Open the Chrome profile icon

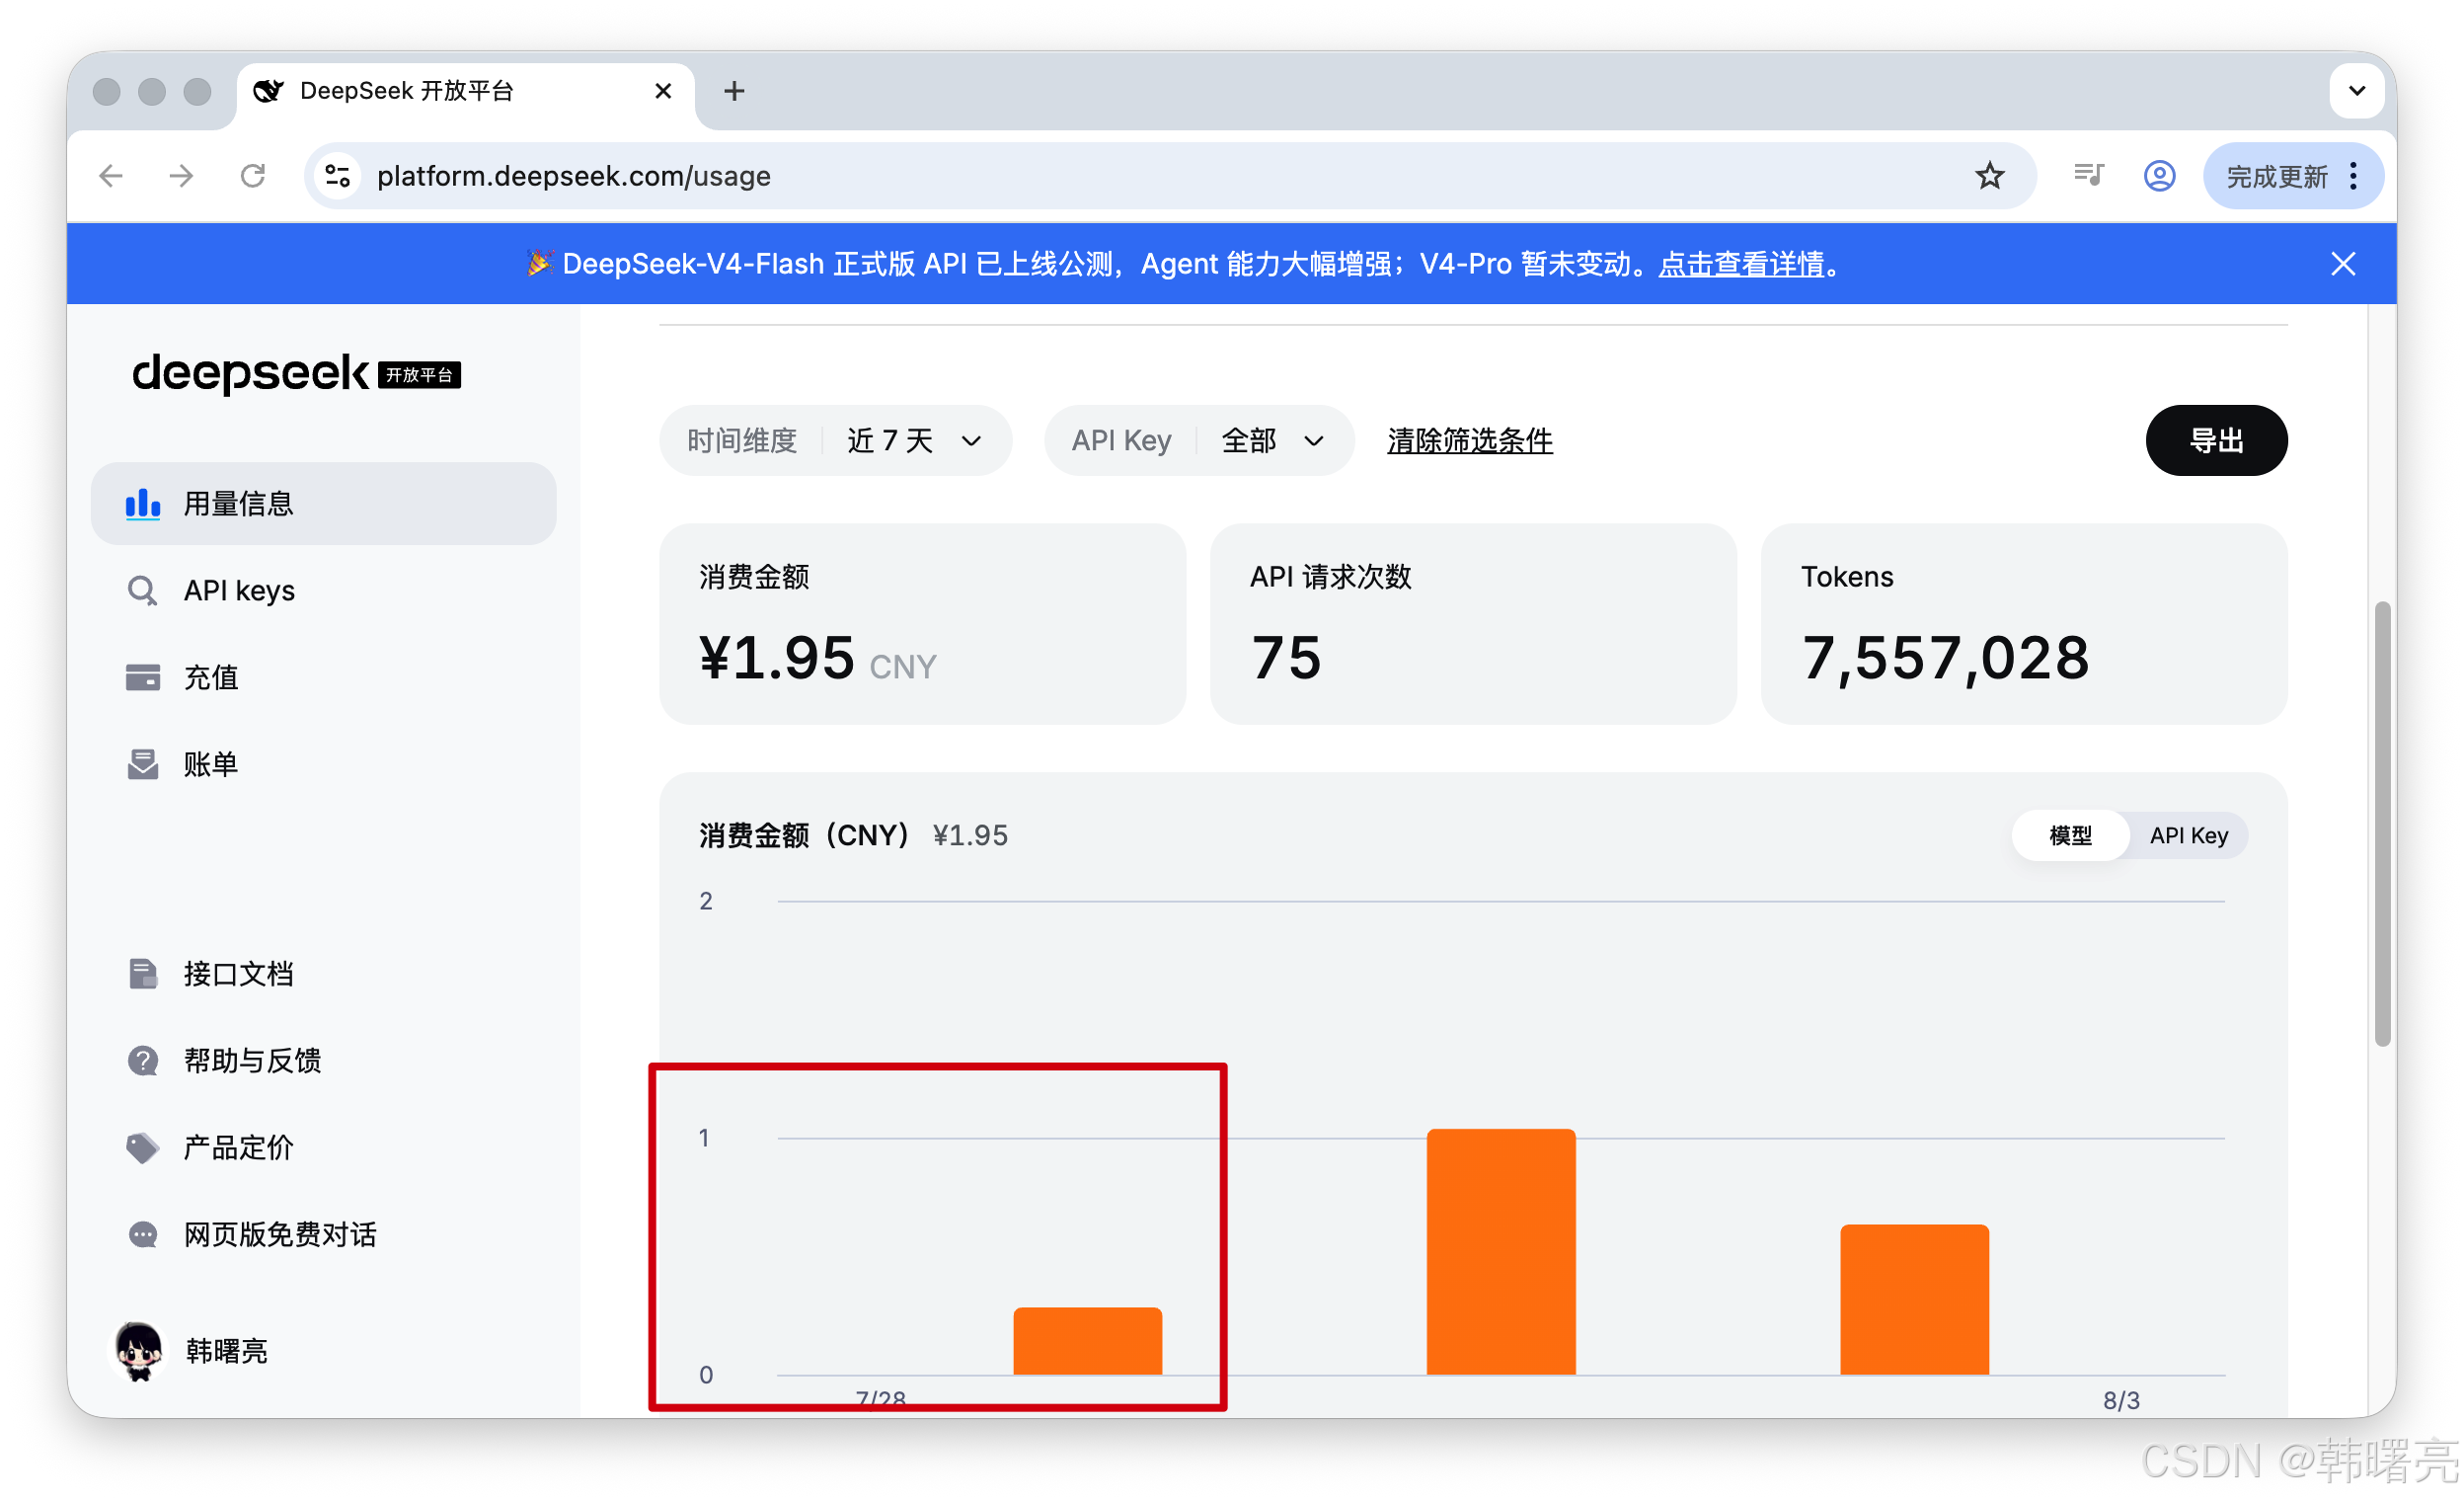(2159, 176)
